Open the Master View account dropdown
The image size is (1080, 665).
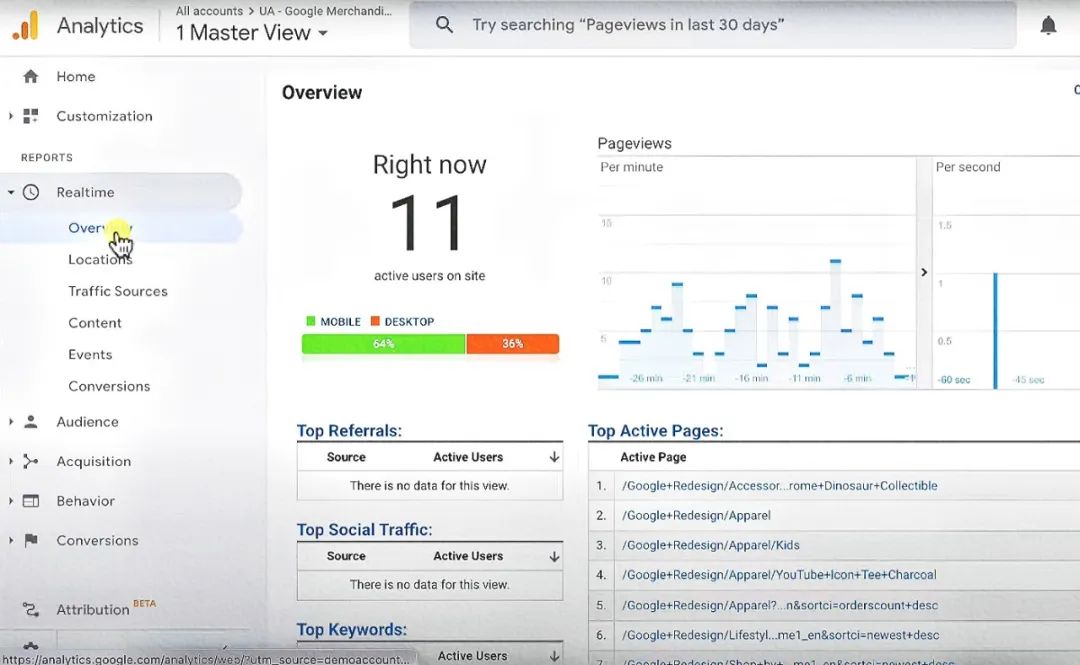pos(251,32)
